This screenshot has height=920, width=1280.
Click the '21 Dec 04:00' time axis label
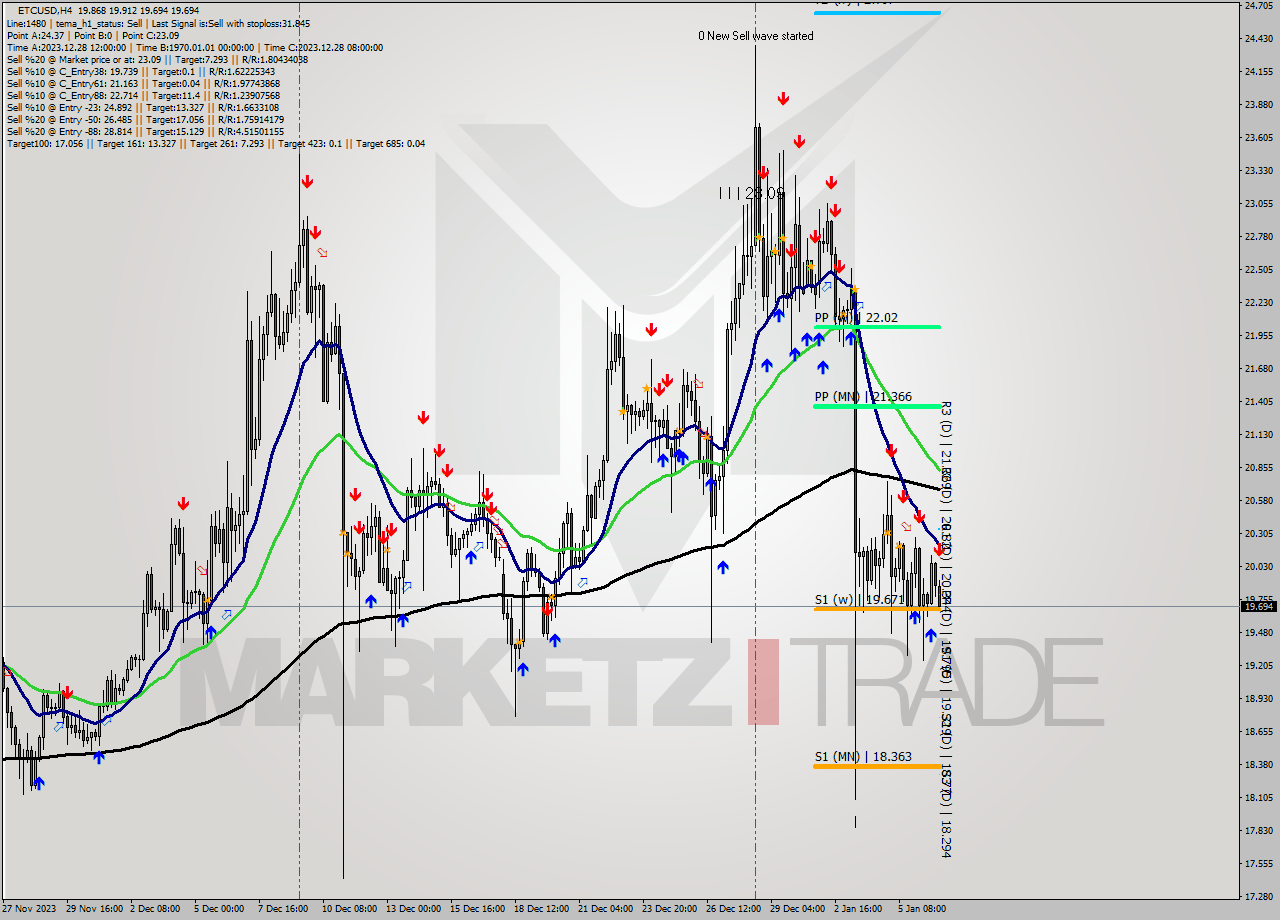604,909
